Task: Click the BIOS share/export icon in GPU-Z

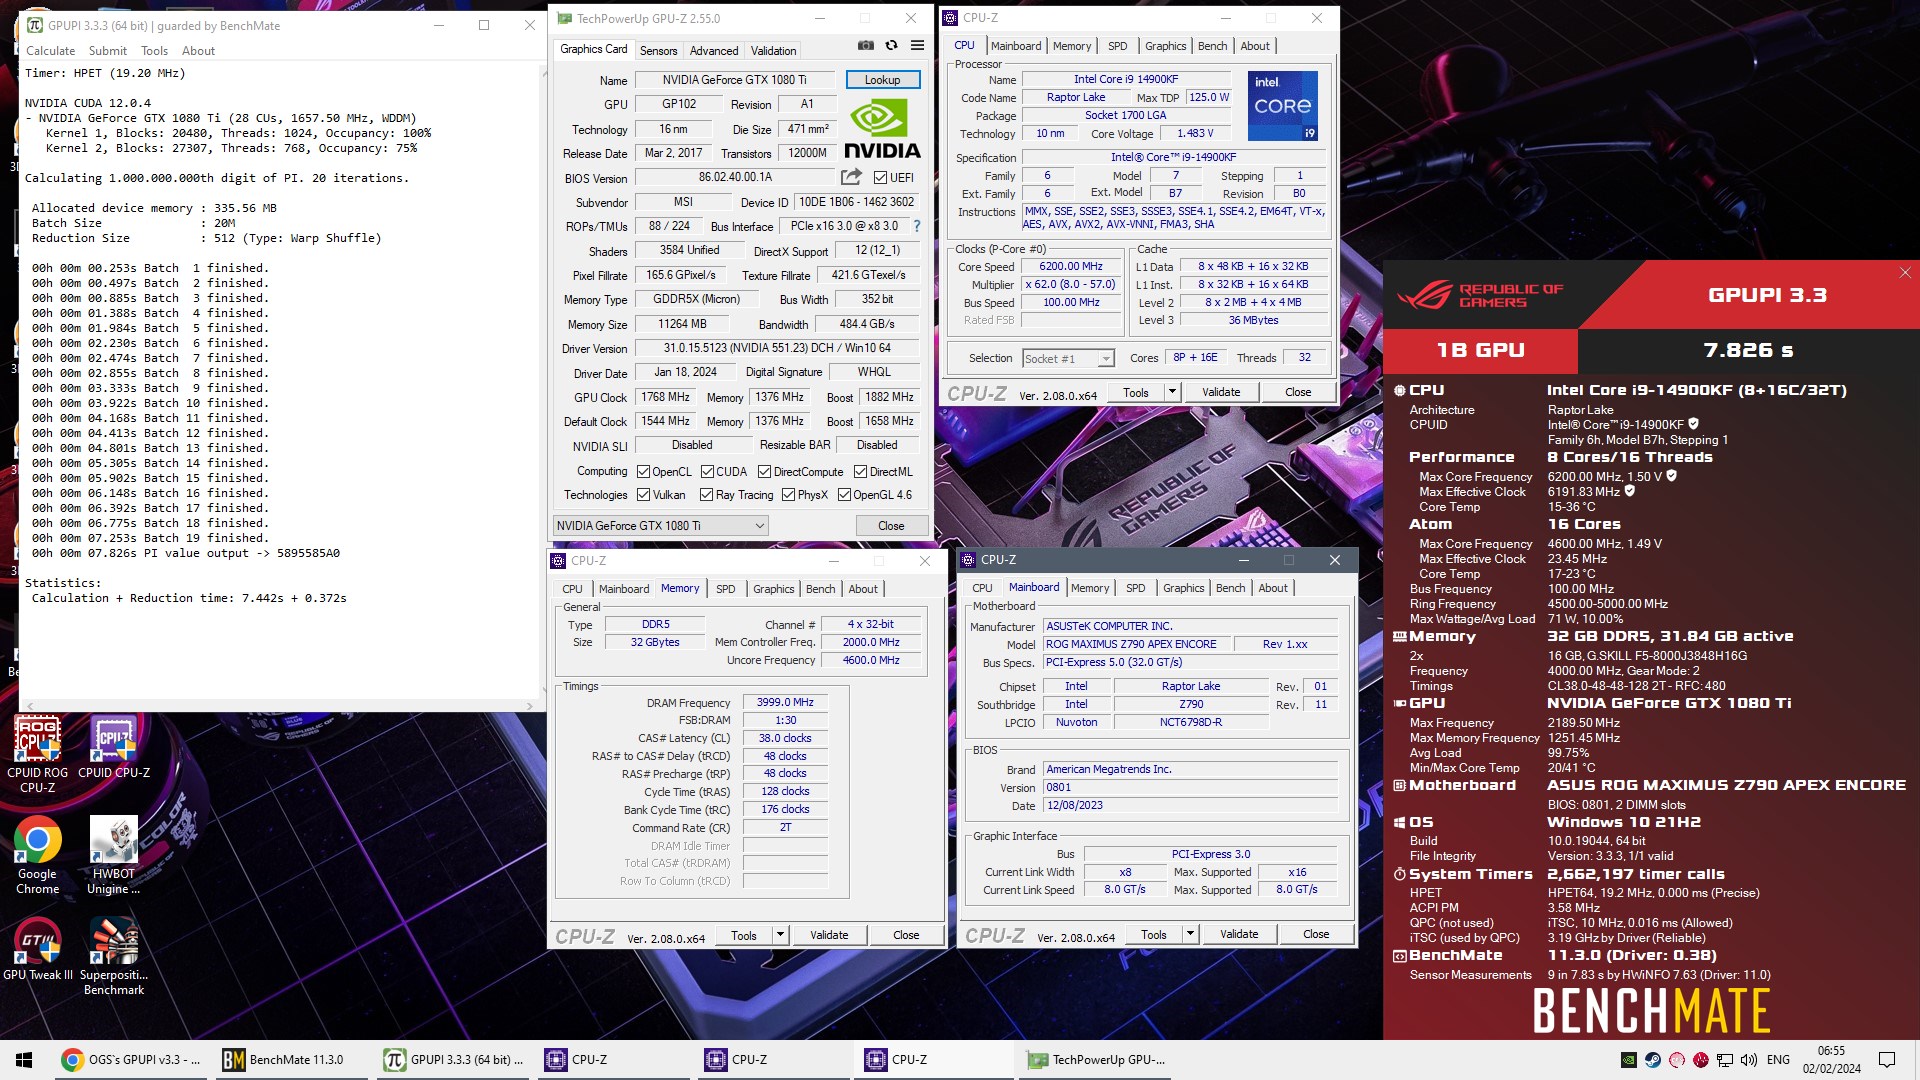Action: click(x=851, y=177)
